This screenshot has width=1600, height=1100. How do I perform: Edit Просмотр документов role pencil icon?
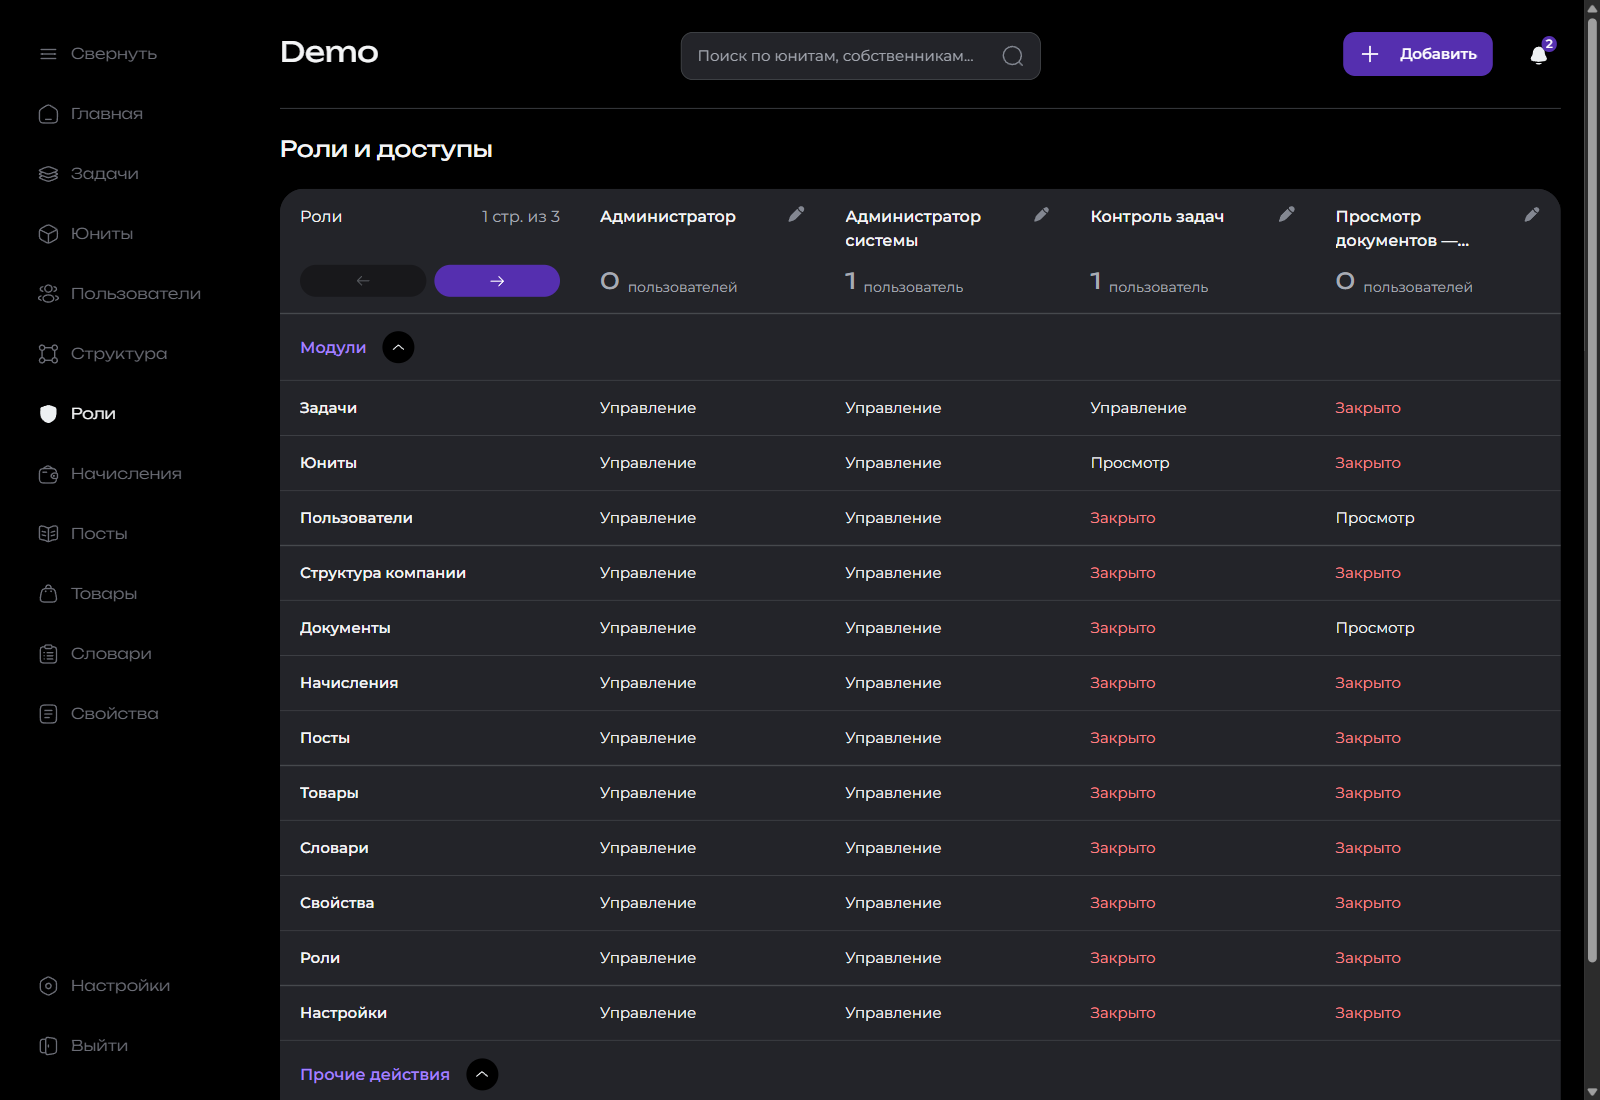pyautogui.click(x=1532, y=214)
